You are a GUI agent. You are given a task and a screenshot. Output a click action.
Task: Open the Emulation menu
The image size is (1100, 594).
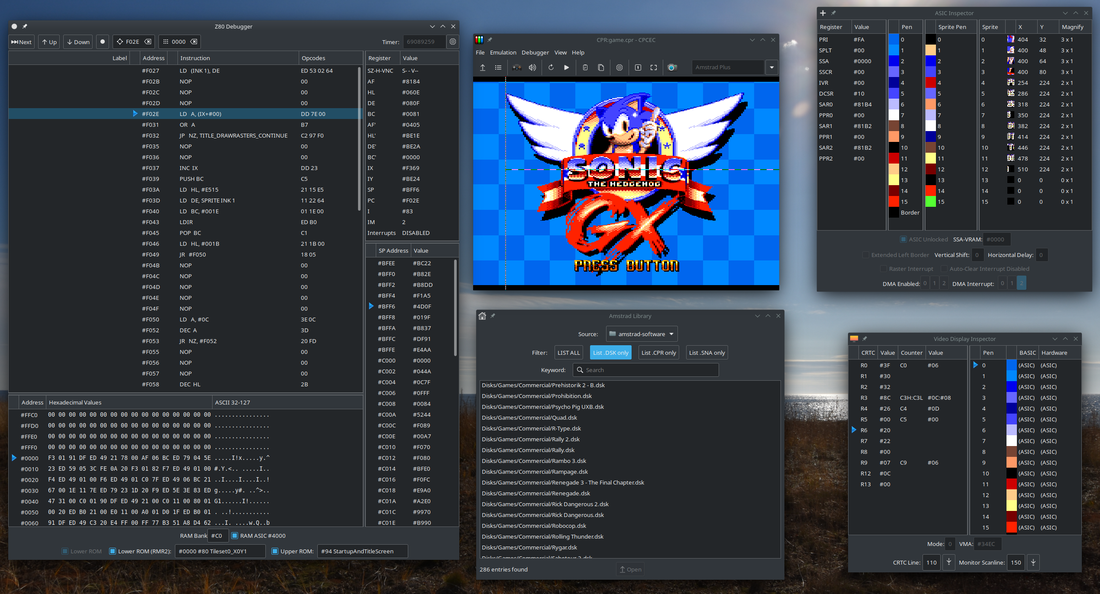503,53
